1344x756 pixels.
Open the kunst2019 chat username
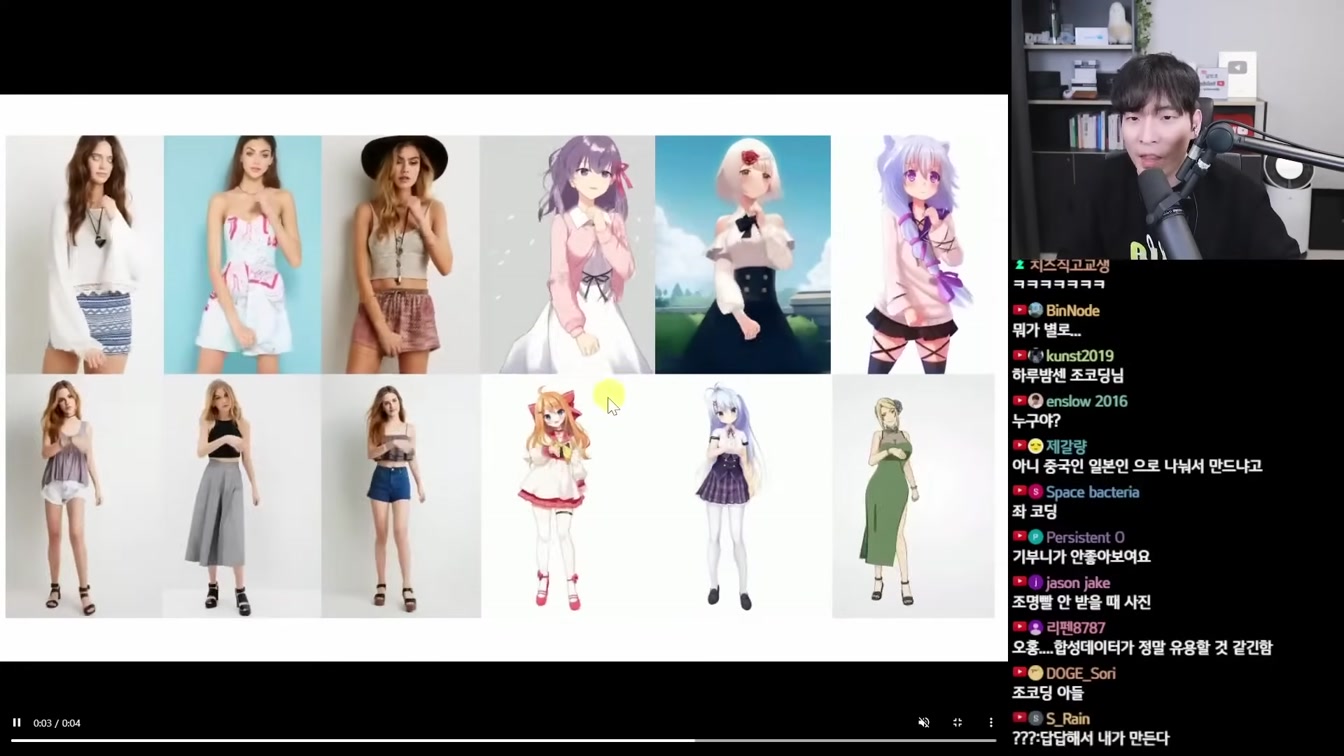click(x=1080, y=355)
